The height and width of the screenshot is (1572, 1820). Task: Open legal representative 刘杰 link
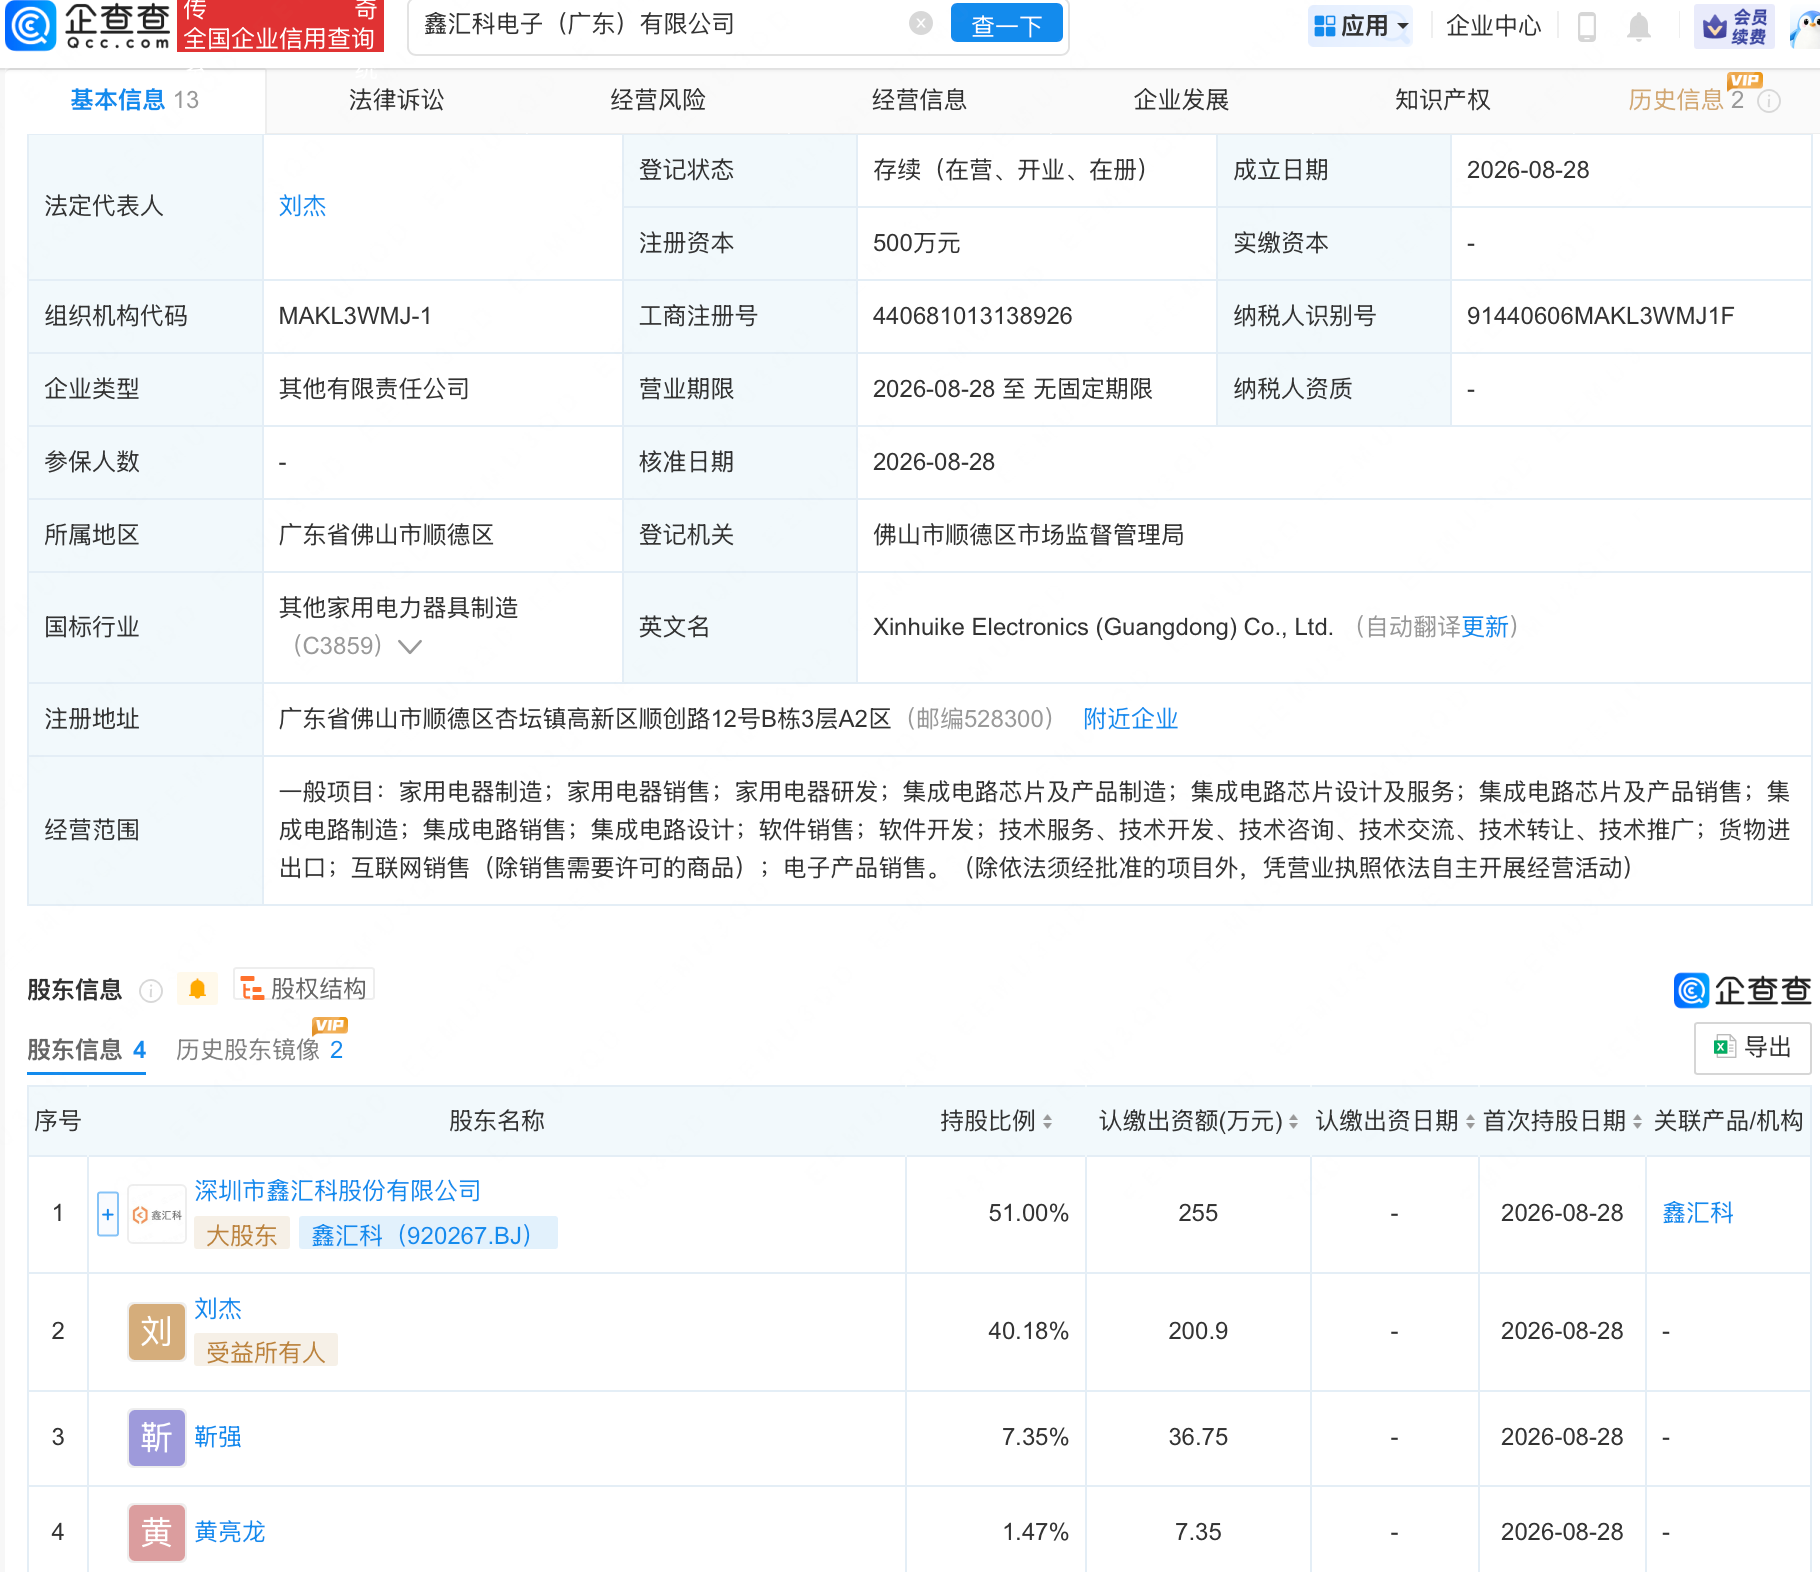tap(302, 206)
